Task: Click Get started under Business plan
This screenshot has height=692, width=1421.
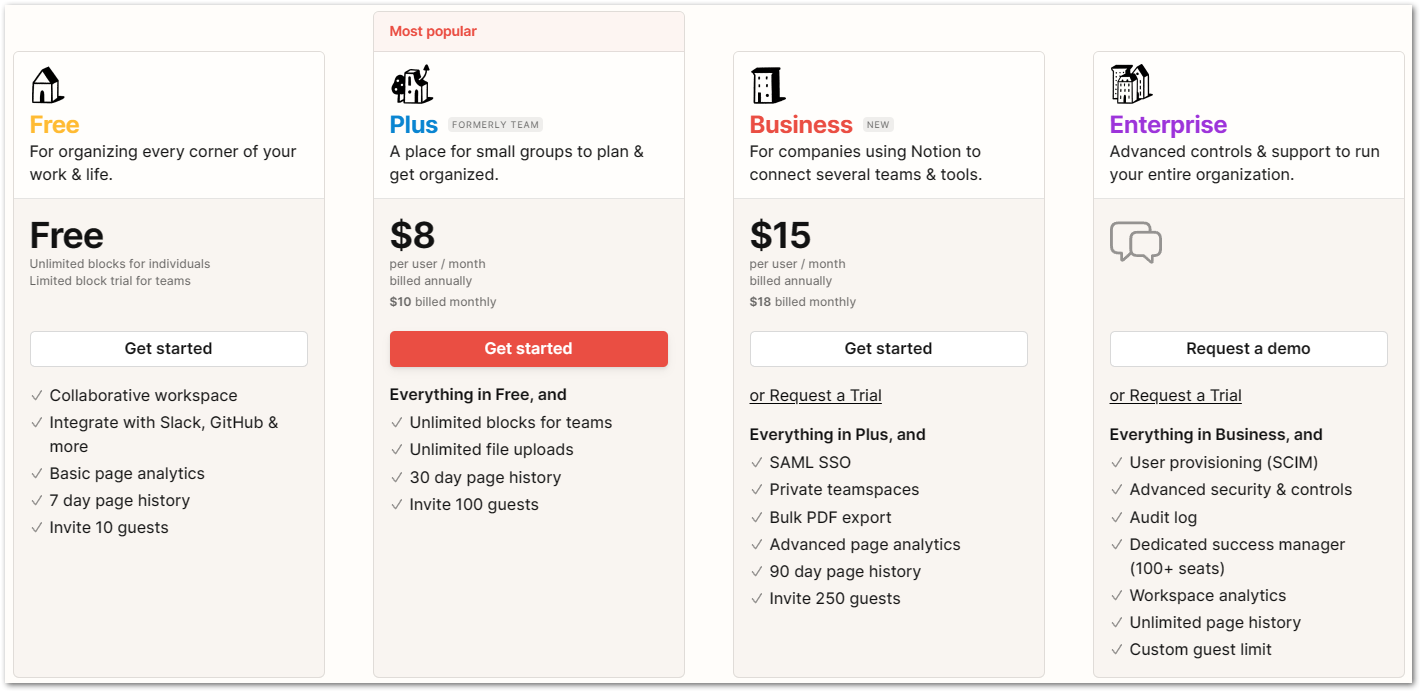Action: click(888, 349)
